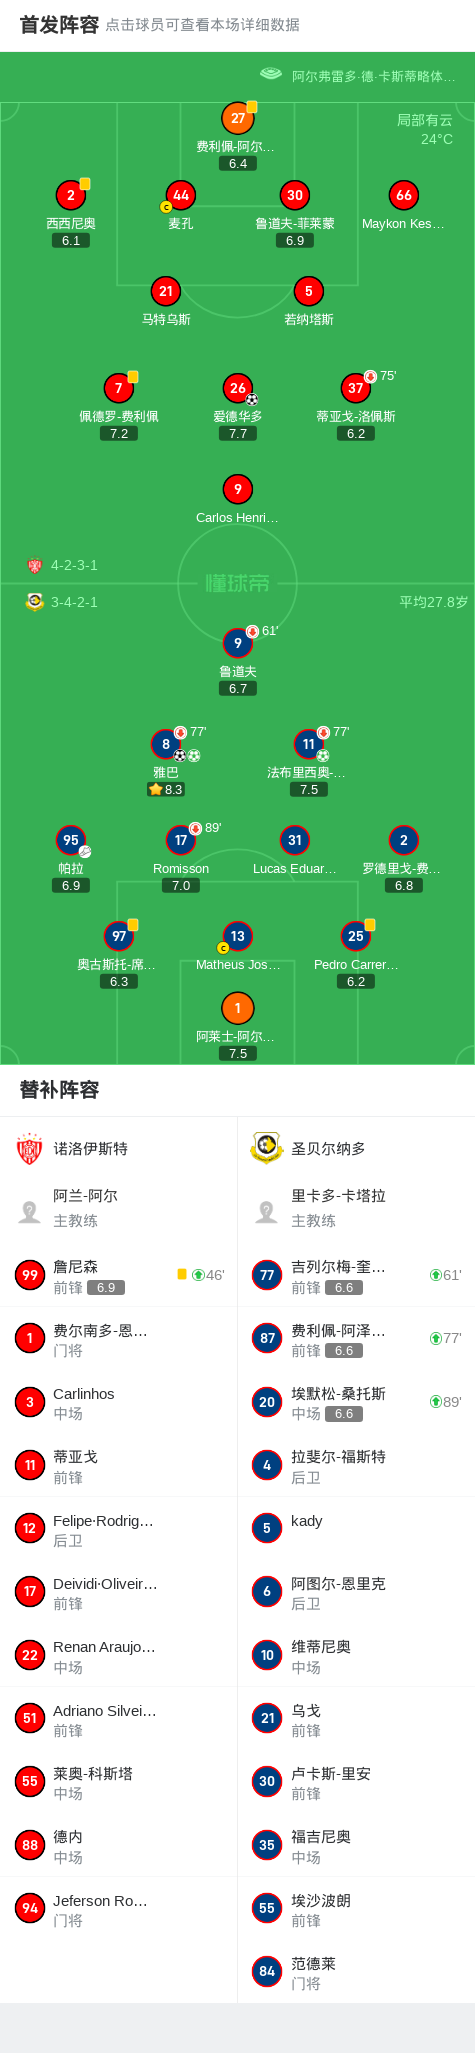Tap player 11 法布里西奥 circle
The width and height of the screenshot is (475, 2053).
(x=309, y=744)
